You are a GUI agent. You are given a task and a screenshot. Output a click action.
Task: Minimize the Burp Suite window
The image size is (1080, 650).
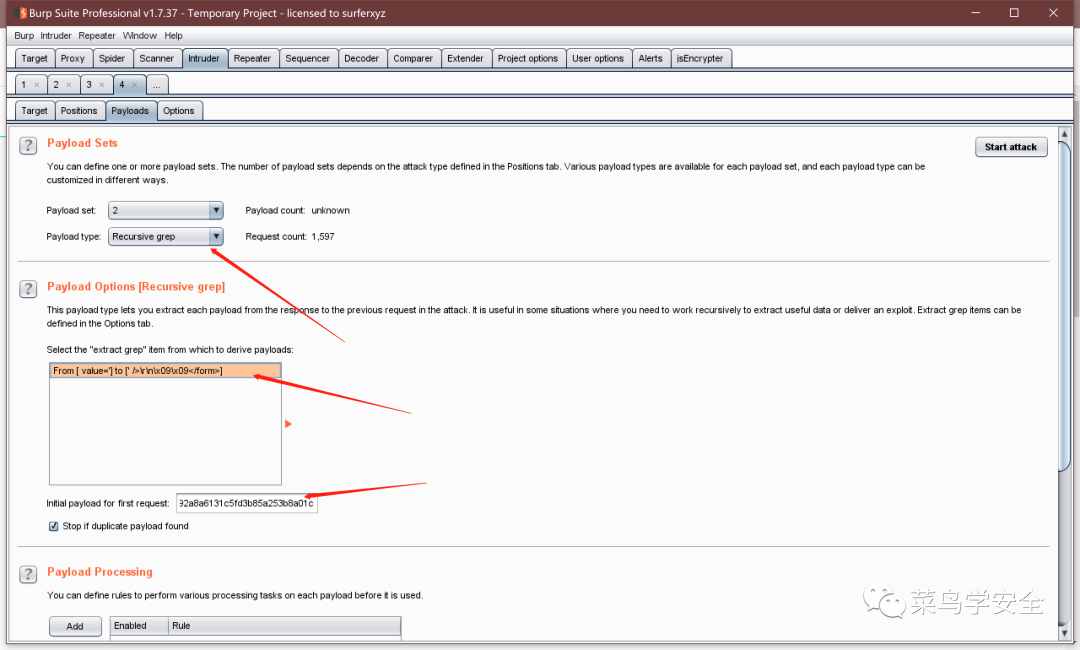click(975, 12)
